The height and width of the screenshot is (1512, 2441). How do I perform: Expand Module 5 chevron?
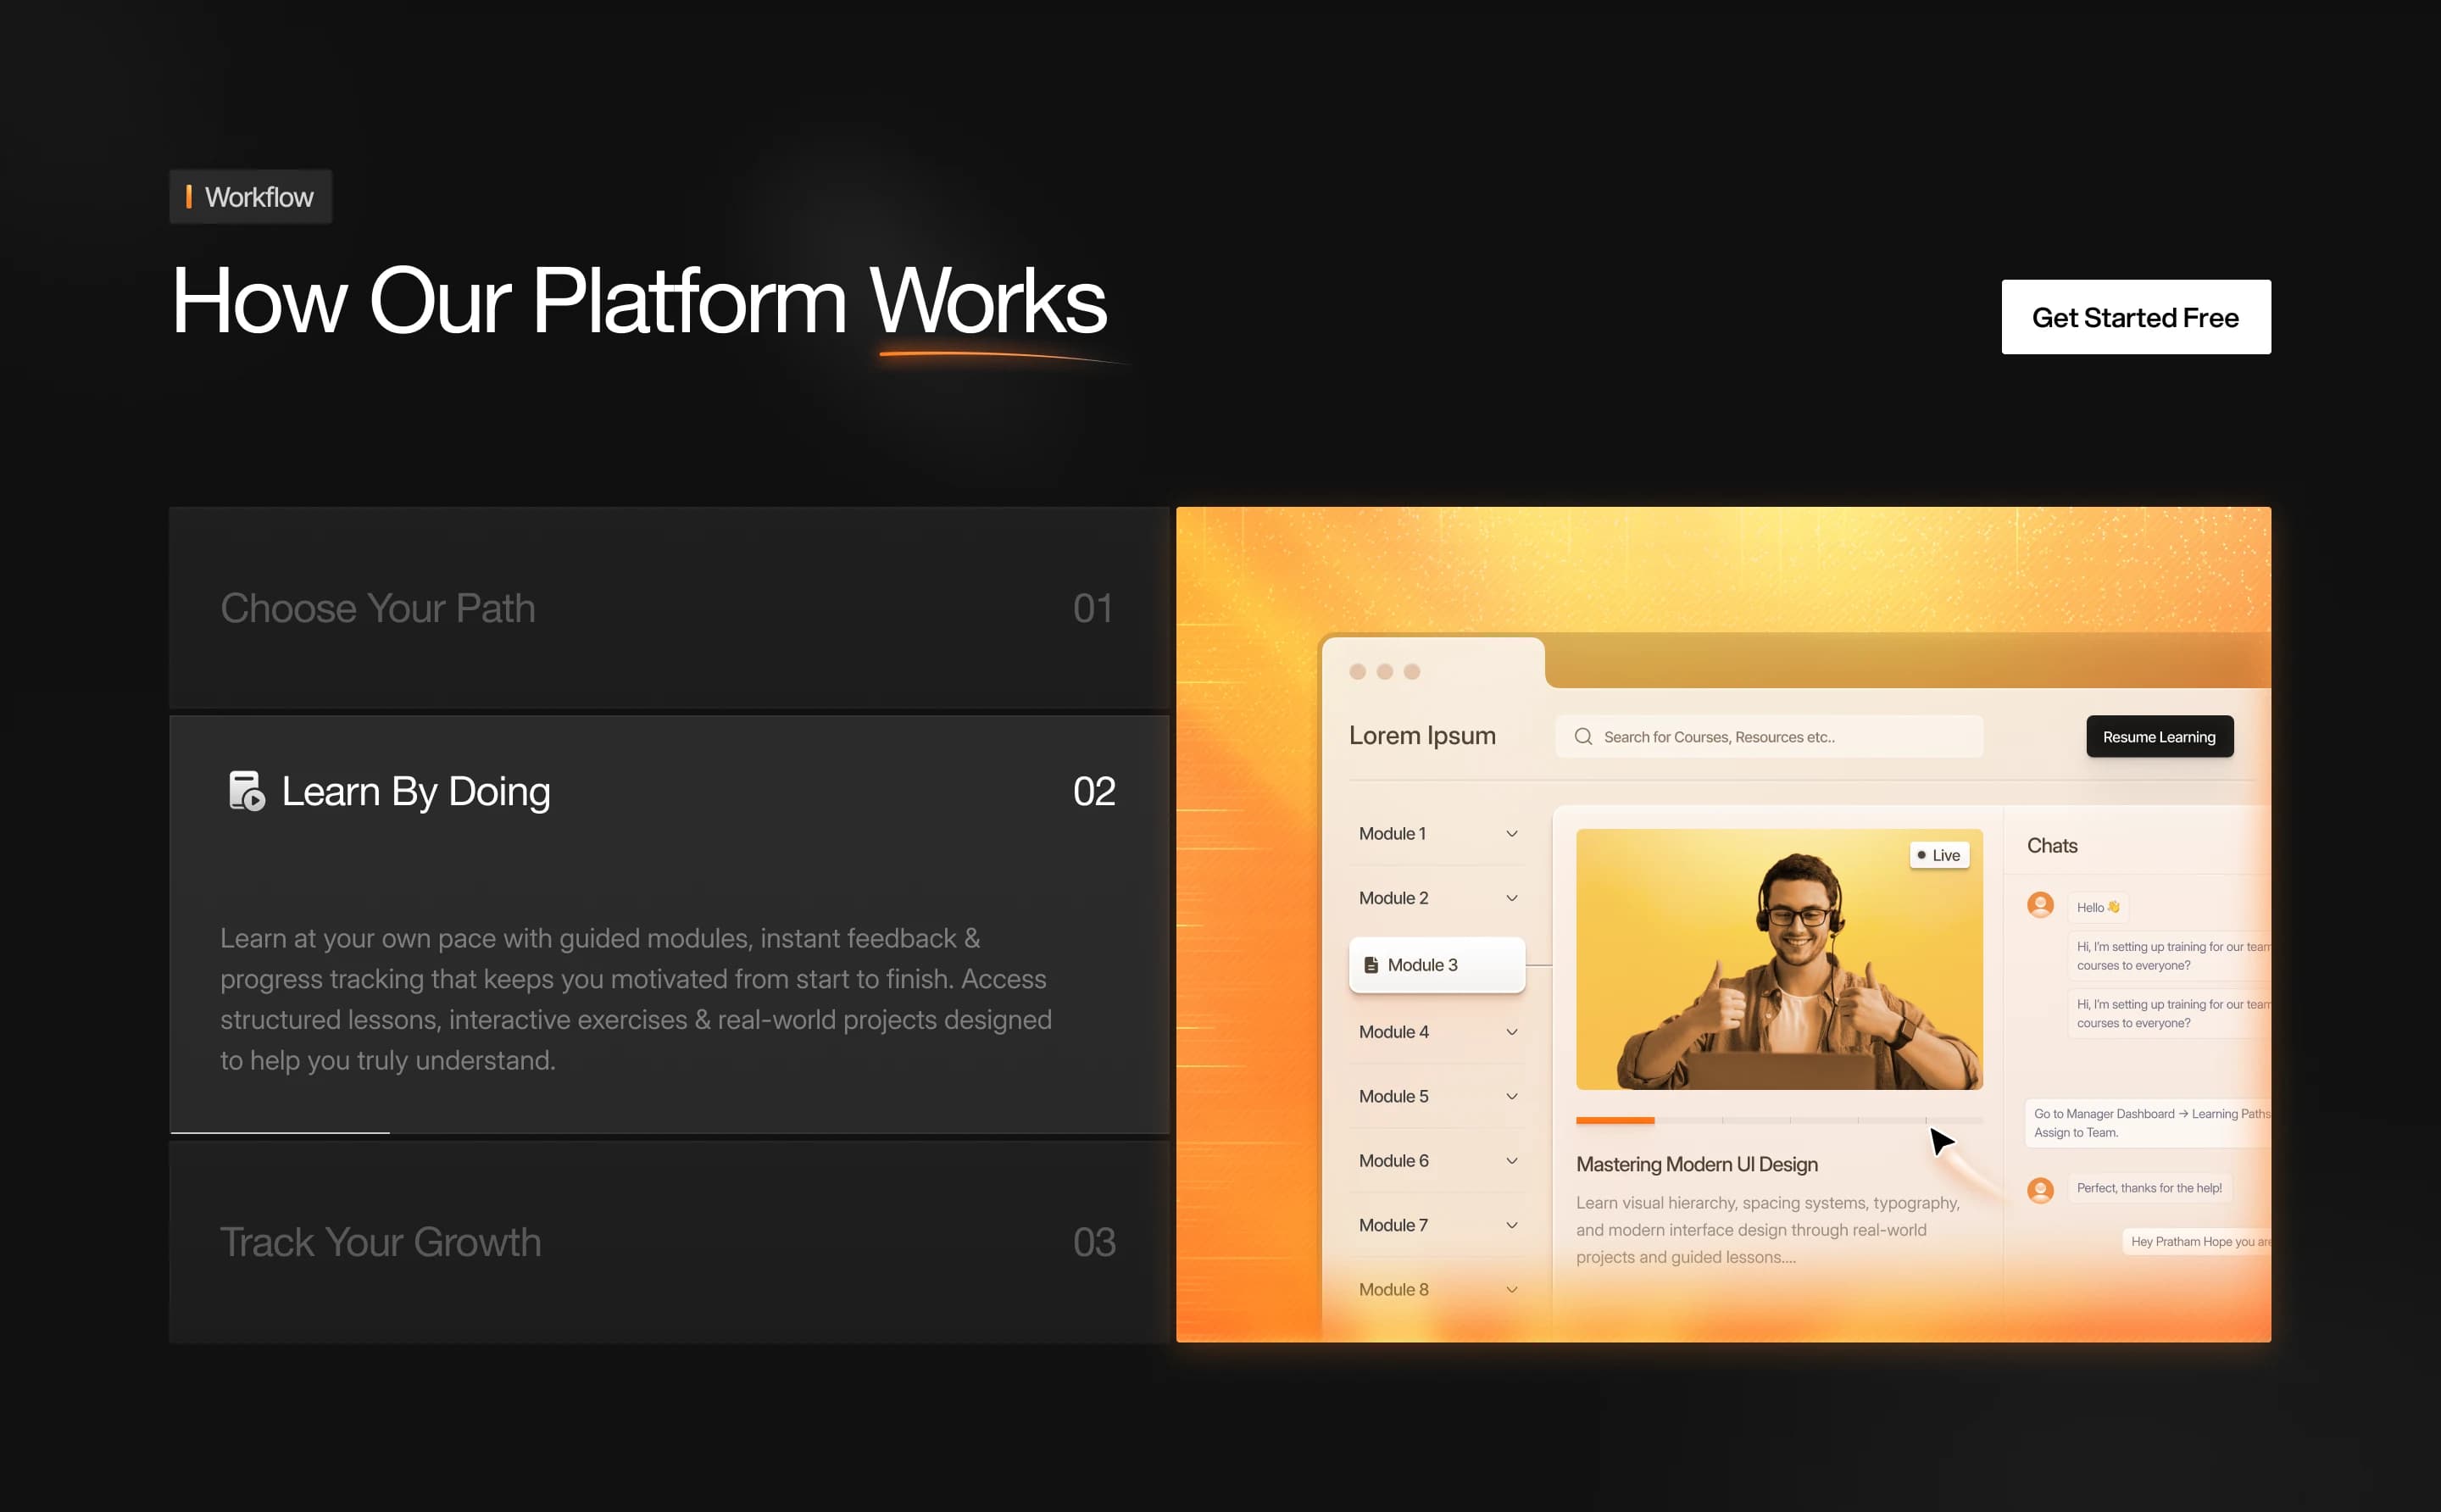click(x=1512, y=1097)
